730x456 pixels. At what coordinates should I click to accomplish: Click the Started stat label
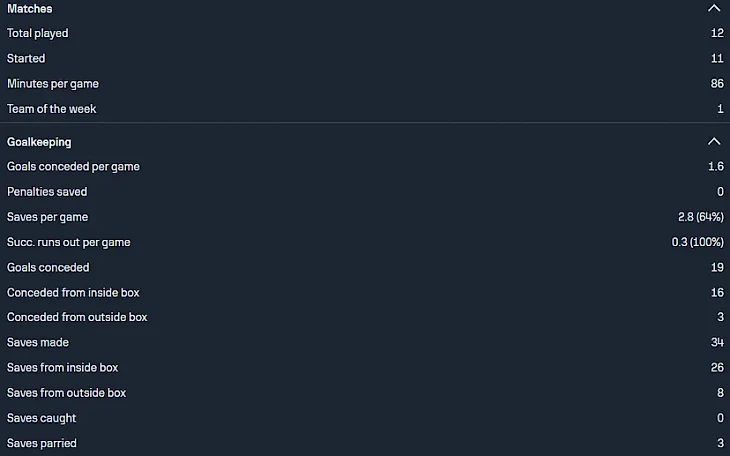click(26, 58)
